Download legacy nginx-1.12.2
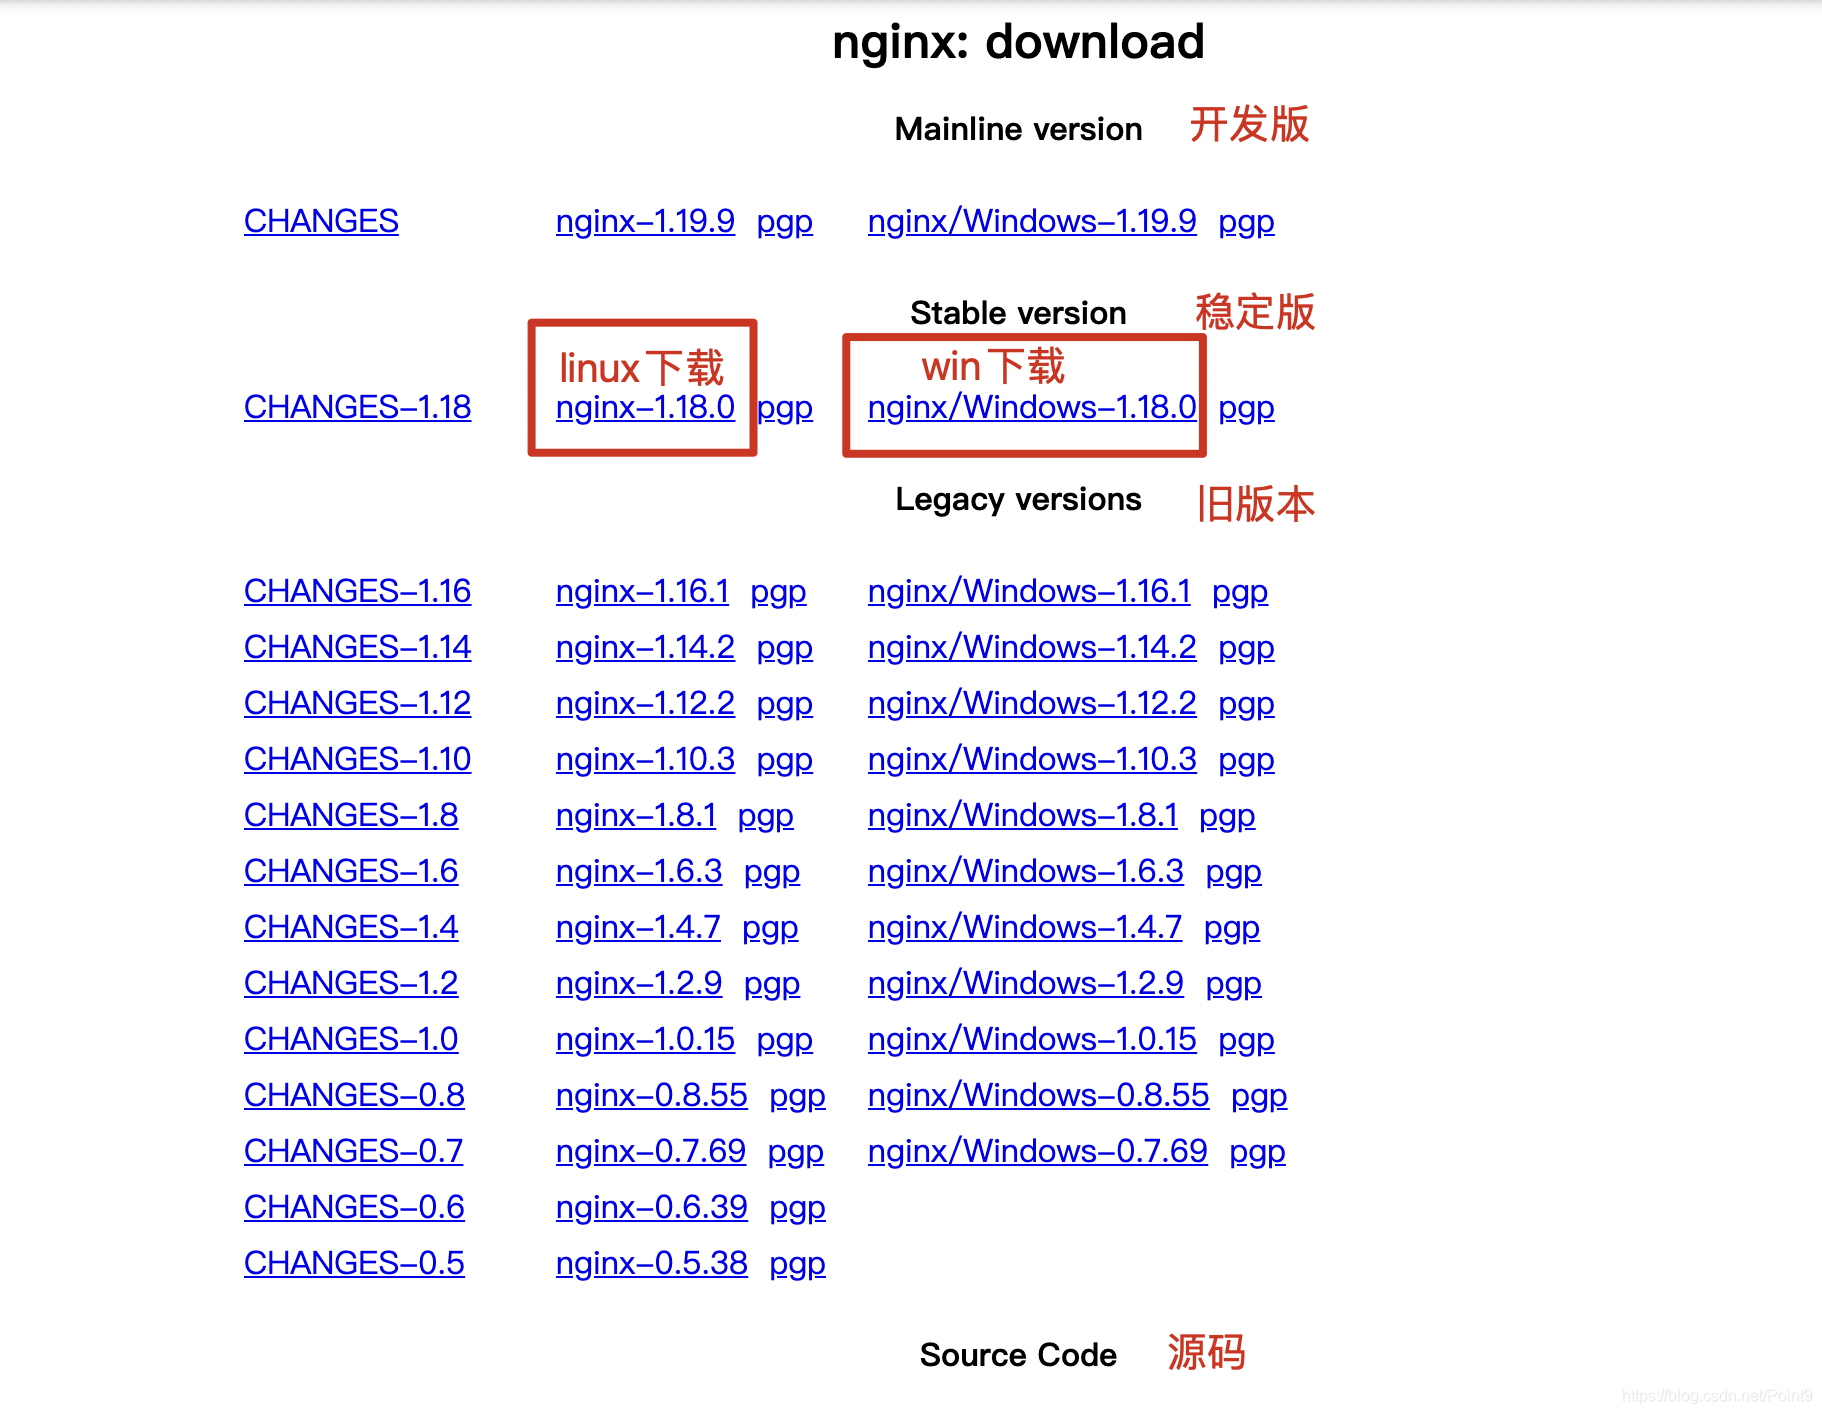This screenshot has width=1822, height=1414. pyautogui.click(x=645, y=703)
